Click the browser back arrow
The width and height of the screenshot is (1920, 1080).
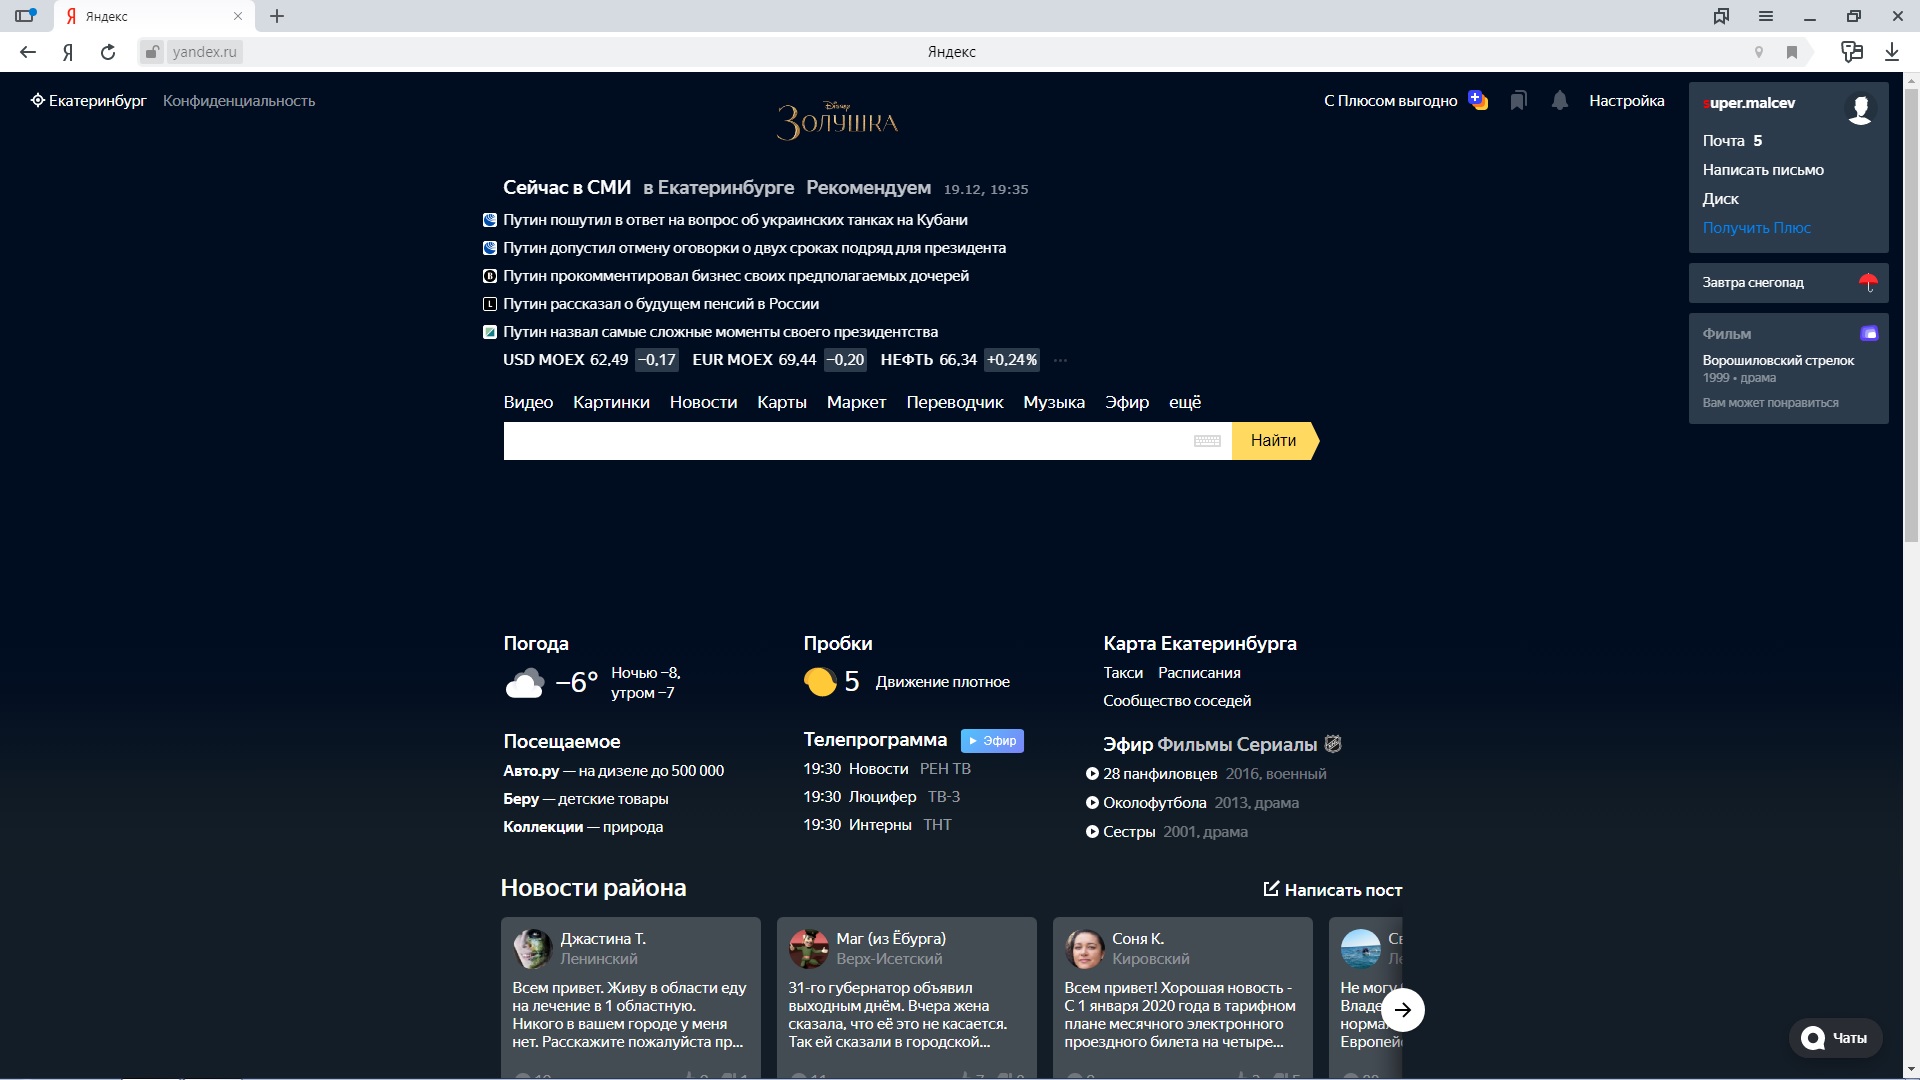pyautogui.click(x=28, y=52)
